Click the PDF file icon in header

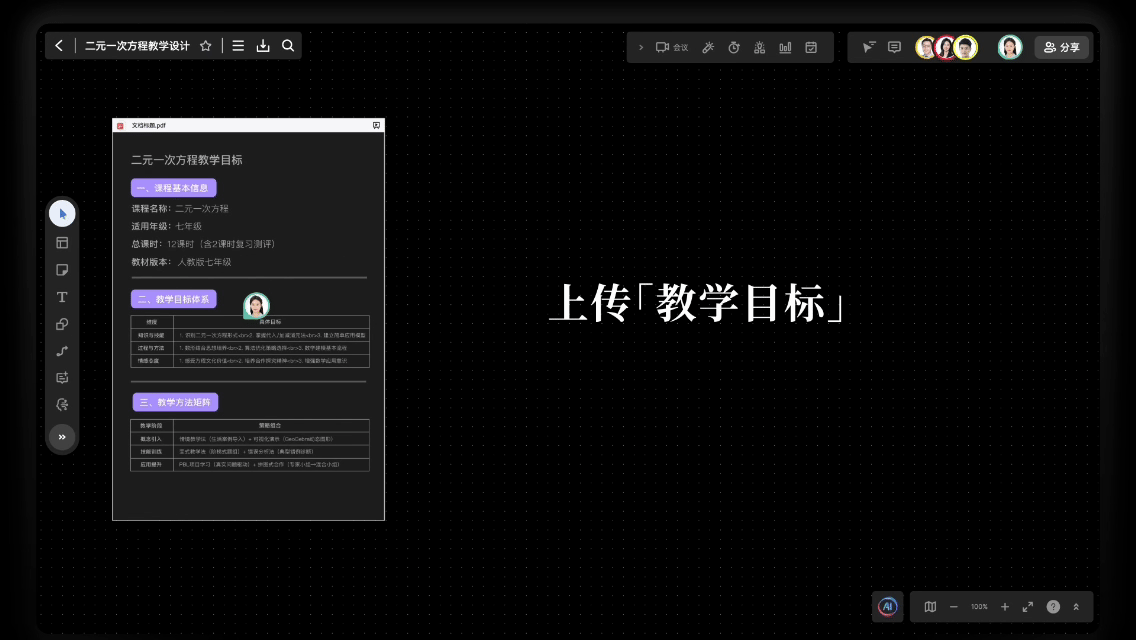120,125
